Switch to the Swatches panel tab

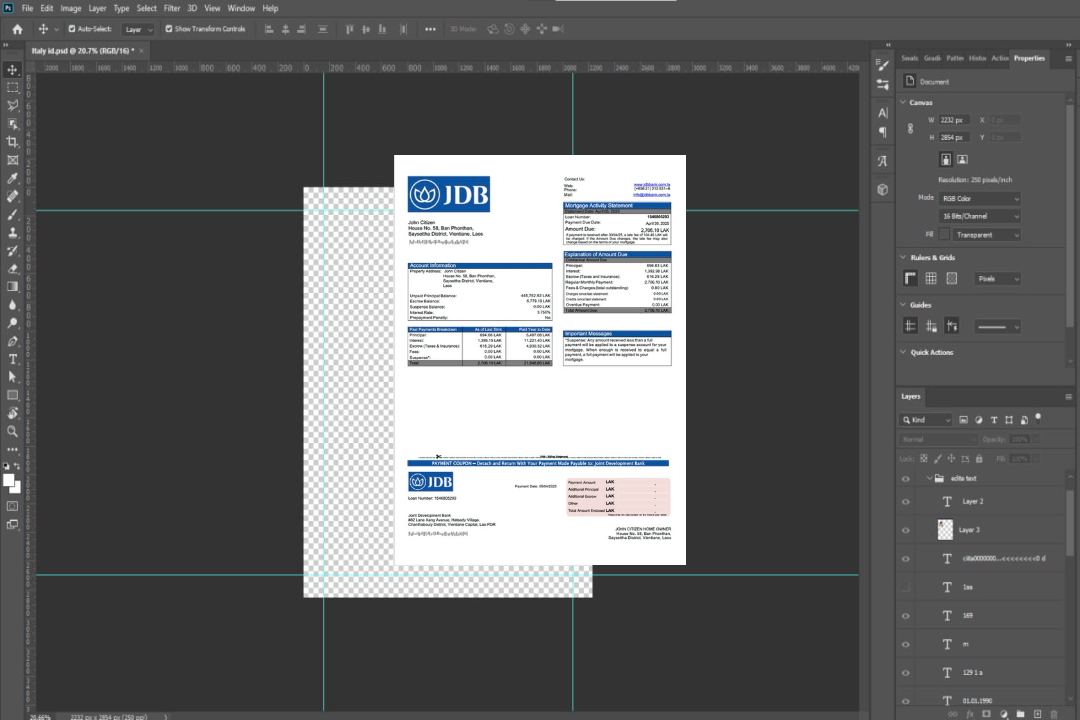[909, 58]
